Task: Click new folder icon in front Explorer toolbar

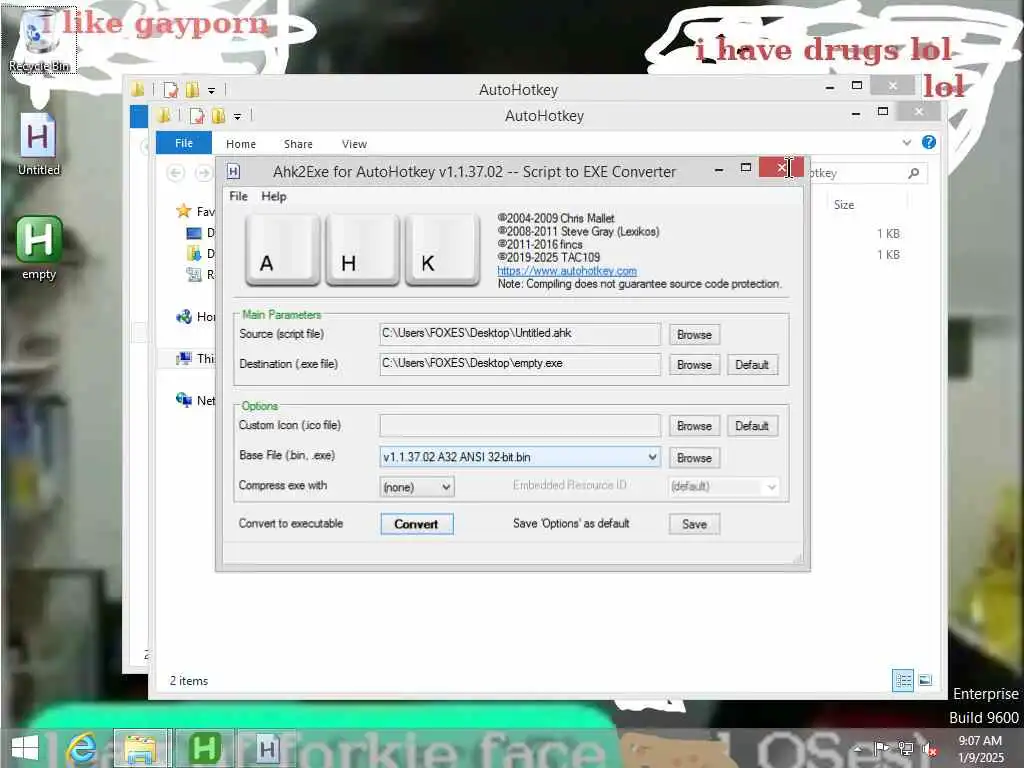Action: point(218,116)
